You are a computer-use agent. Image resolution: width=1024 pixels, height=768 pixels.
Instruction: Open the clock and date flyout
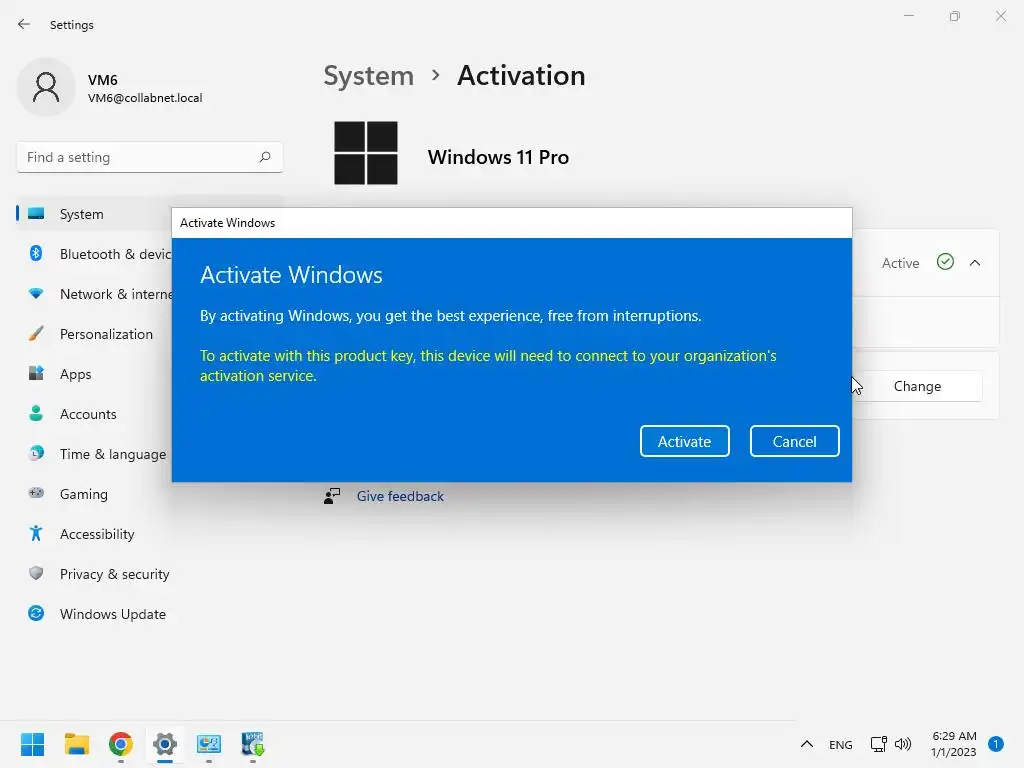coord(954,744)
